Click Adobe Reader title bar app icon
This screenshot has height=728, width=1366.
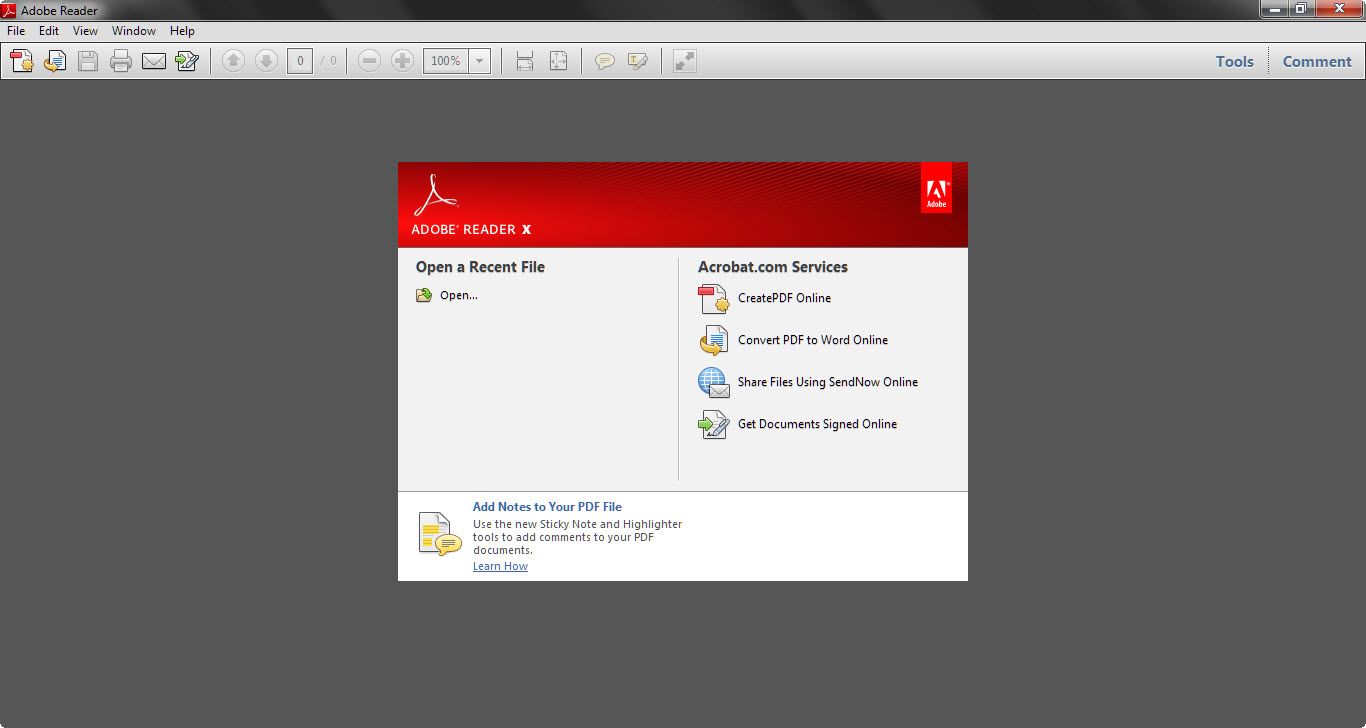pyautogui.click(x=9, y=10)
